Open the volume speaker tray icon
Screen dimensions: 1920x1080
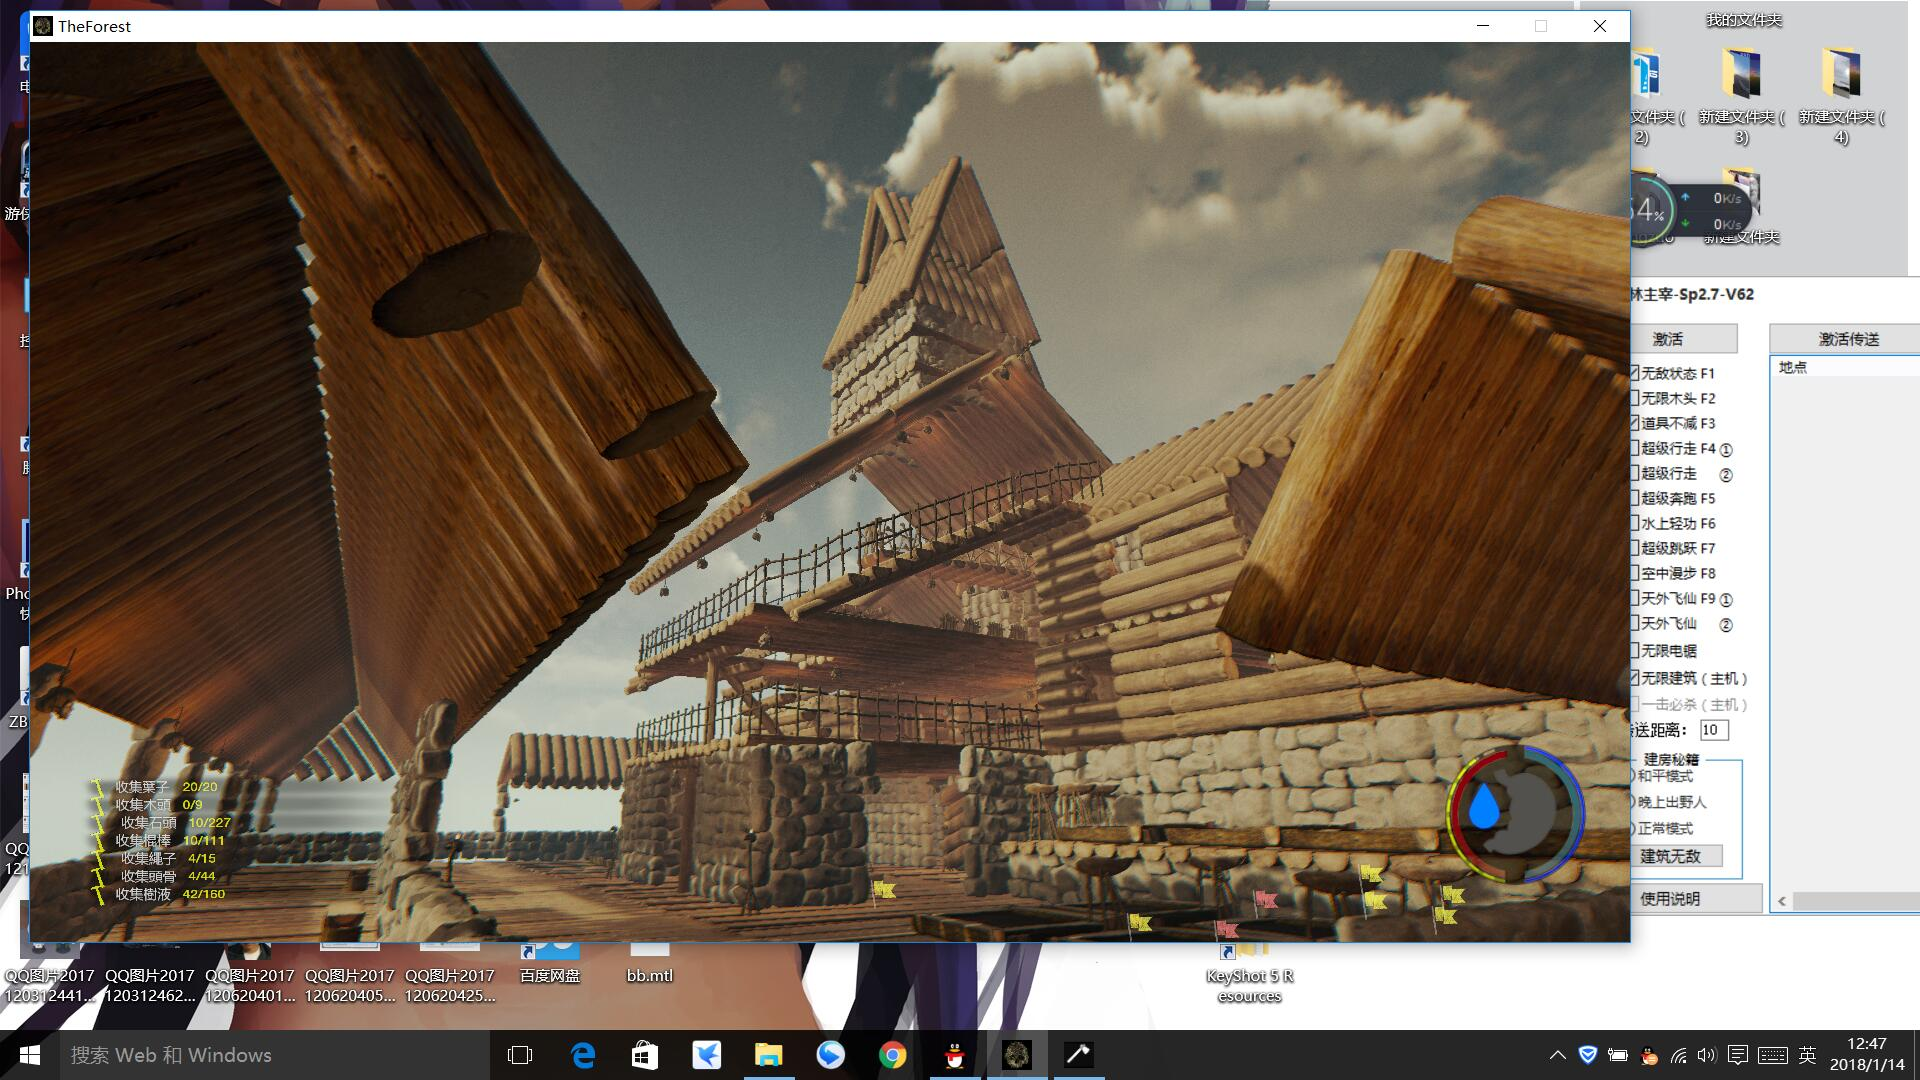coord(1706,1055)
